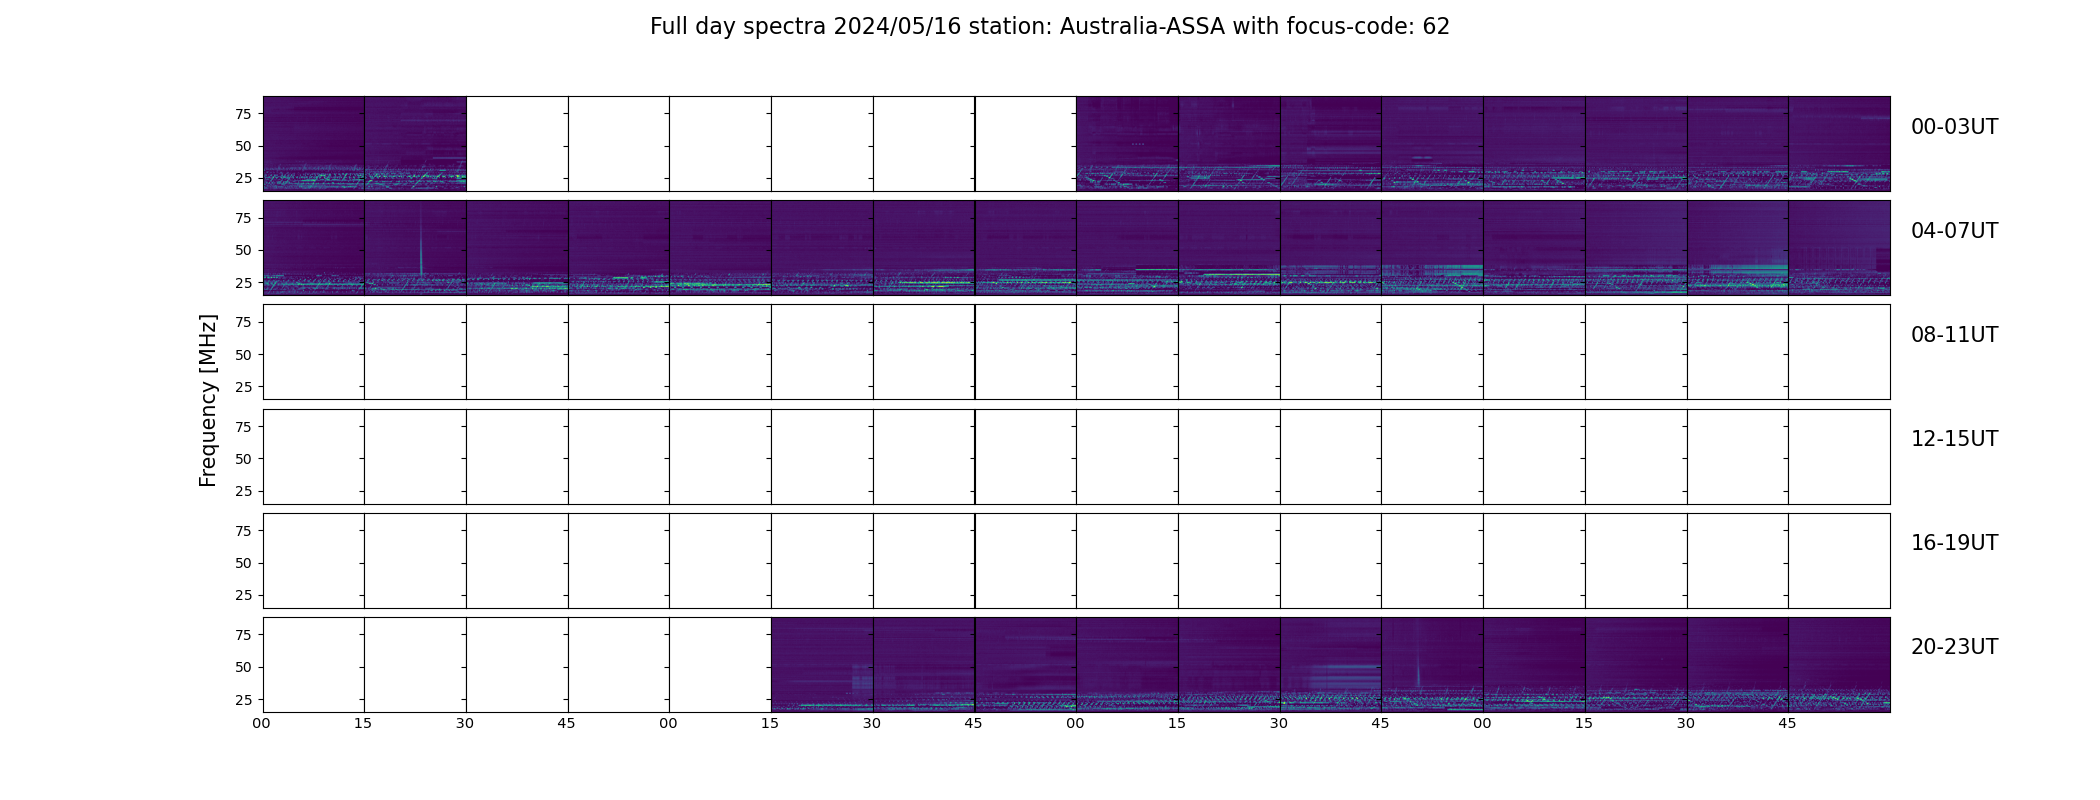
Task: Click the vertical burst streak in 04-07UT spectrogram
Action: click(x=421, y=242)
